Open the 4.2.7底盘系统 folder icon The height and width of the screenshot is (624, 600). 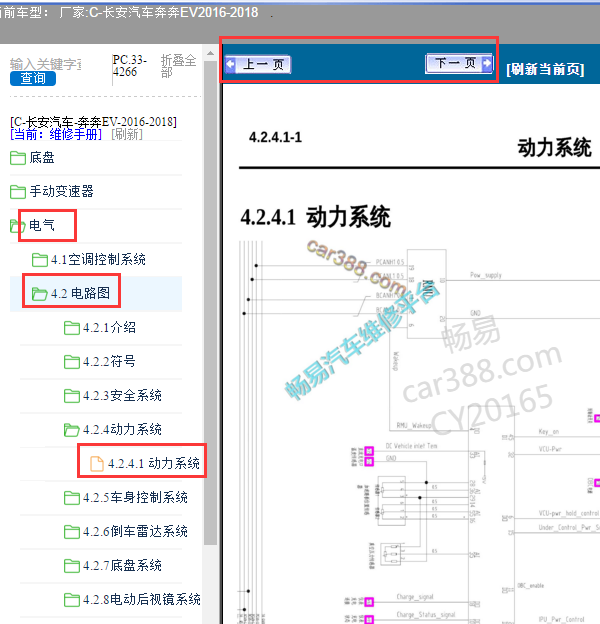[72, 566]
